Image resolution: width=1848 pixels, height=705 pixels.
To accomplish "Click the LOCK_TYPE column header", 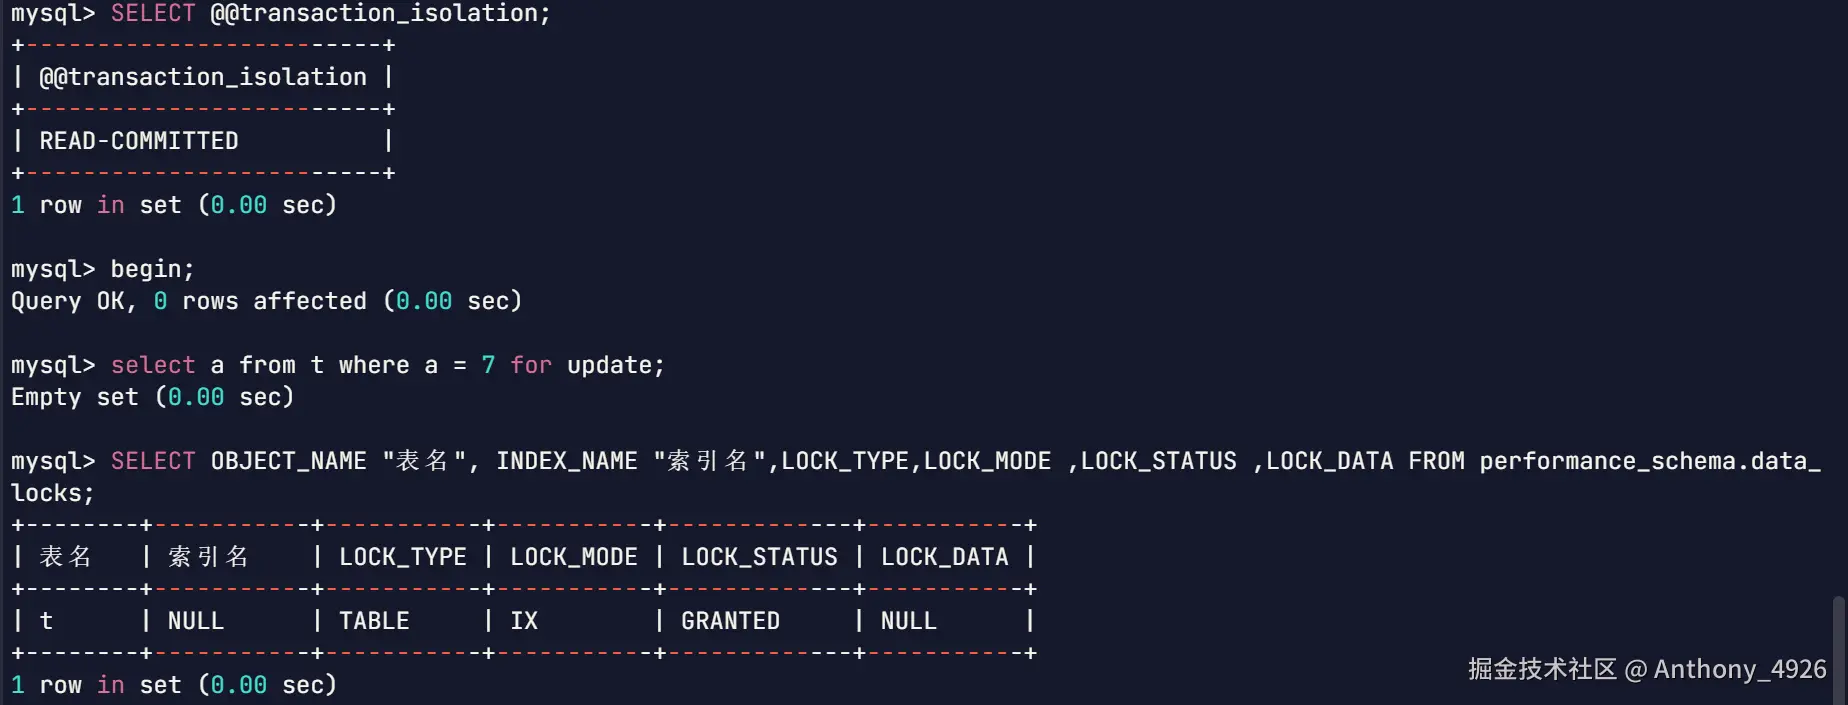I will pos(403,557).
